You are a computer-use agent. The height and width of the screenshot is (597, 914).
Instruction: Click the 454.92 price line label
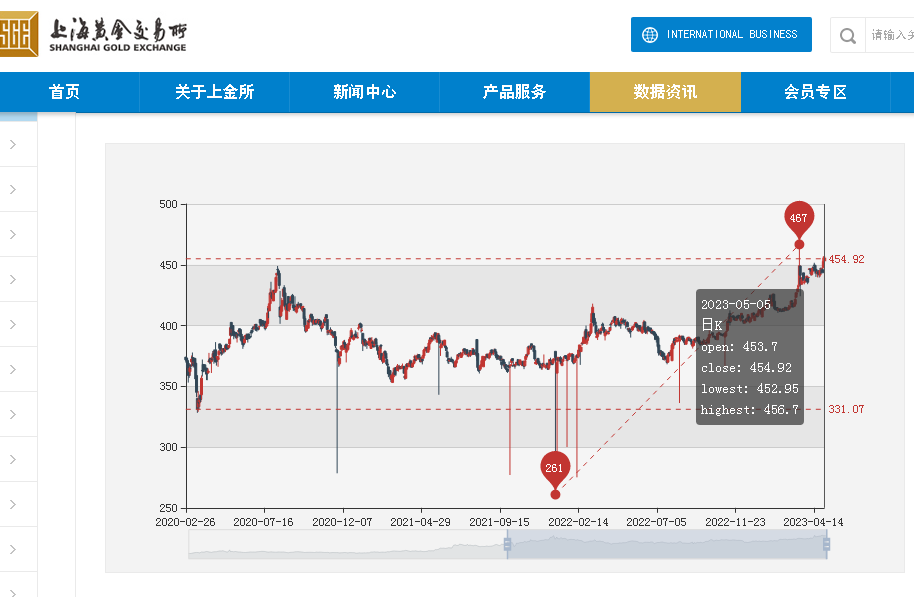[x=846, y=259]
